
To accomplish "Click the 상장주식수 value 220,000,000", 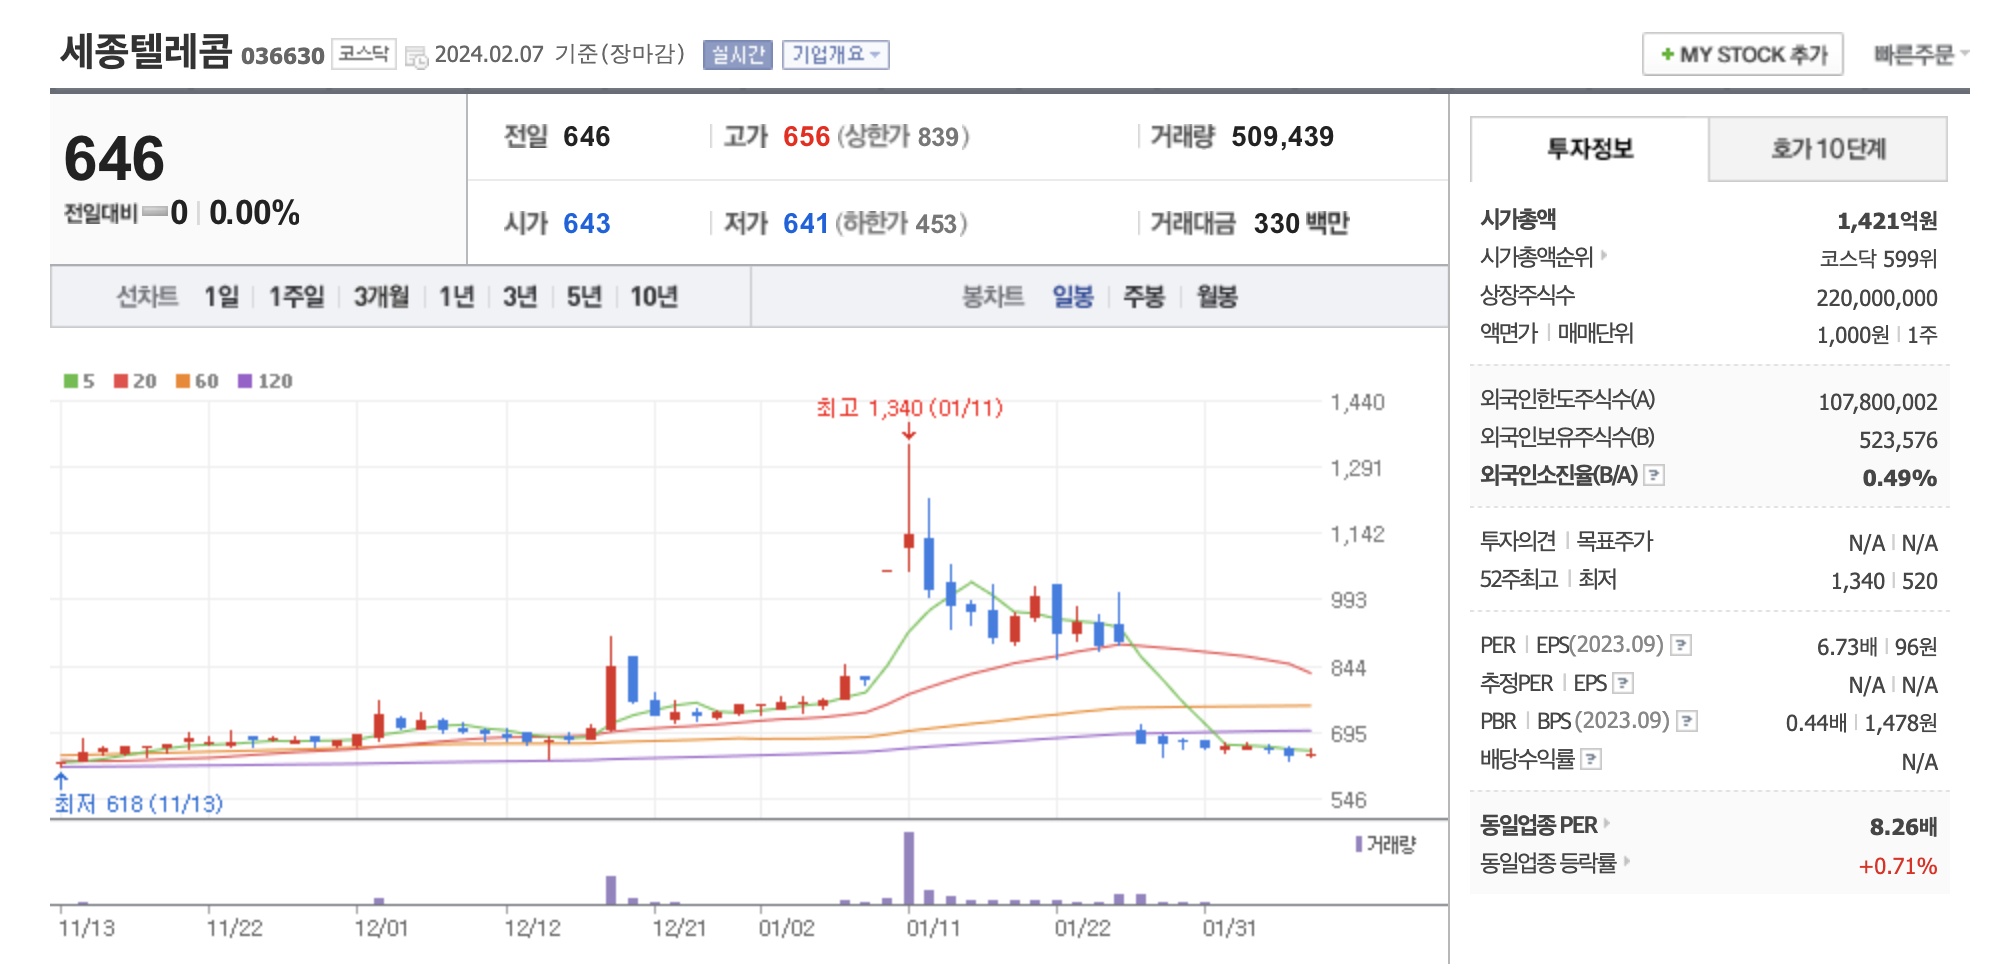I will pyautogui.click(x=1877, y=298).
